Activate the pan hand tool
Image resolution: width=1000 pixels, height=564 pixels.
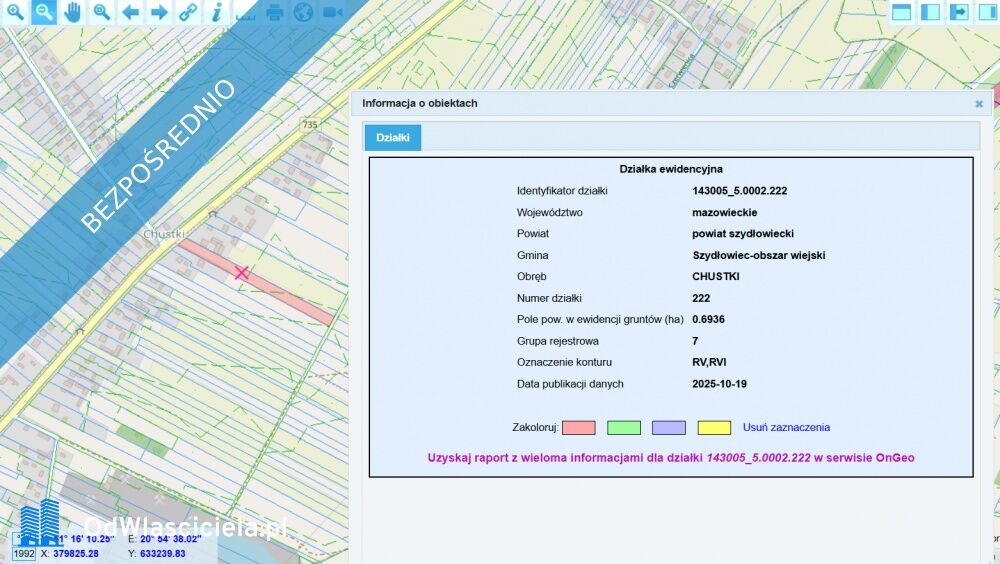72,12
